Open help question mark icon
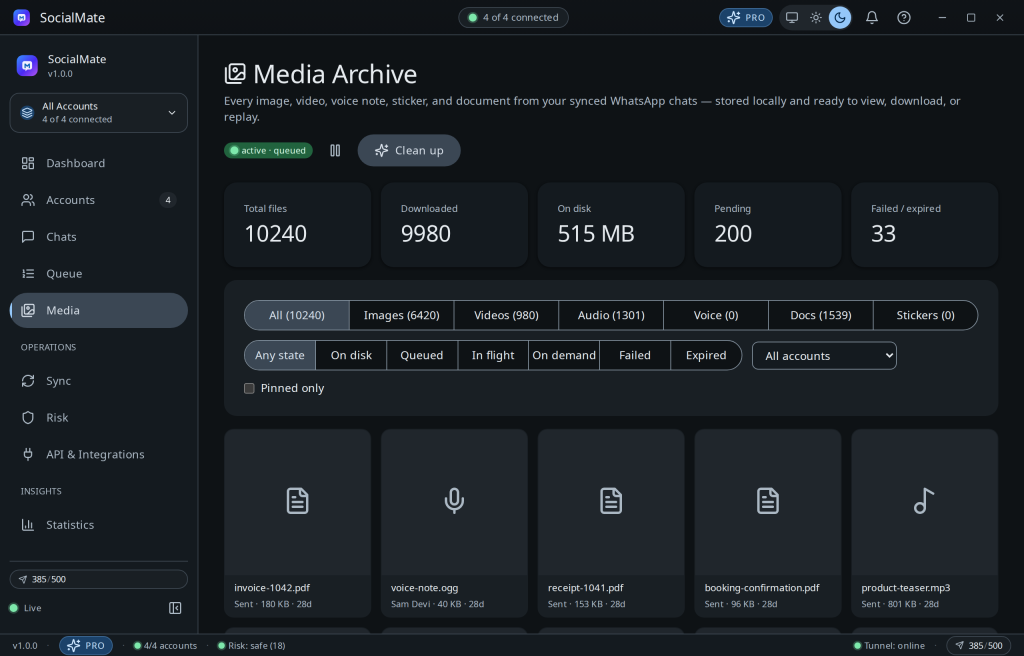The width and height of the screenshot is (1024, 656). click(x=904, y=18)
